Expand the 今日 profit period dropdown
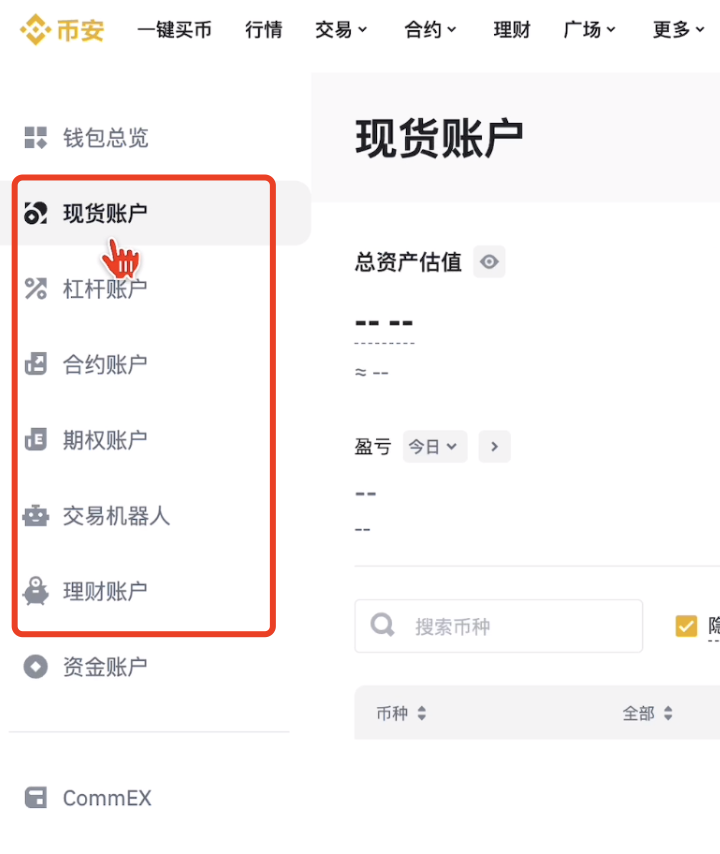Screen dimensions: 720x854 pos(435,447)
